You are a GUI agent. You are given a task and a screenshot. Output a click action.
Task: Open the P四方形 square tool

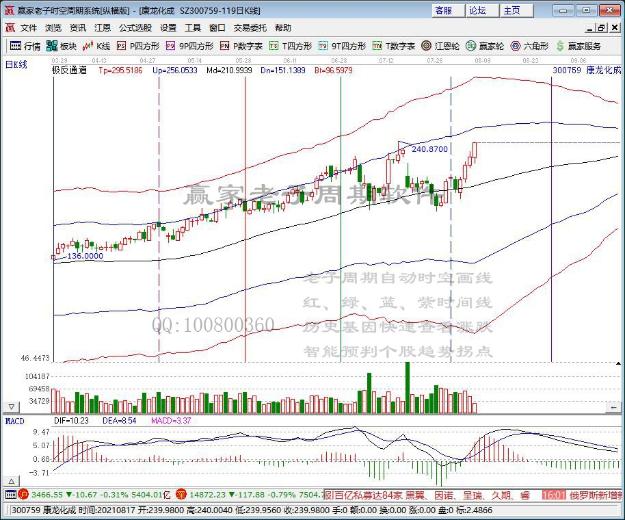[138, 46]
